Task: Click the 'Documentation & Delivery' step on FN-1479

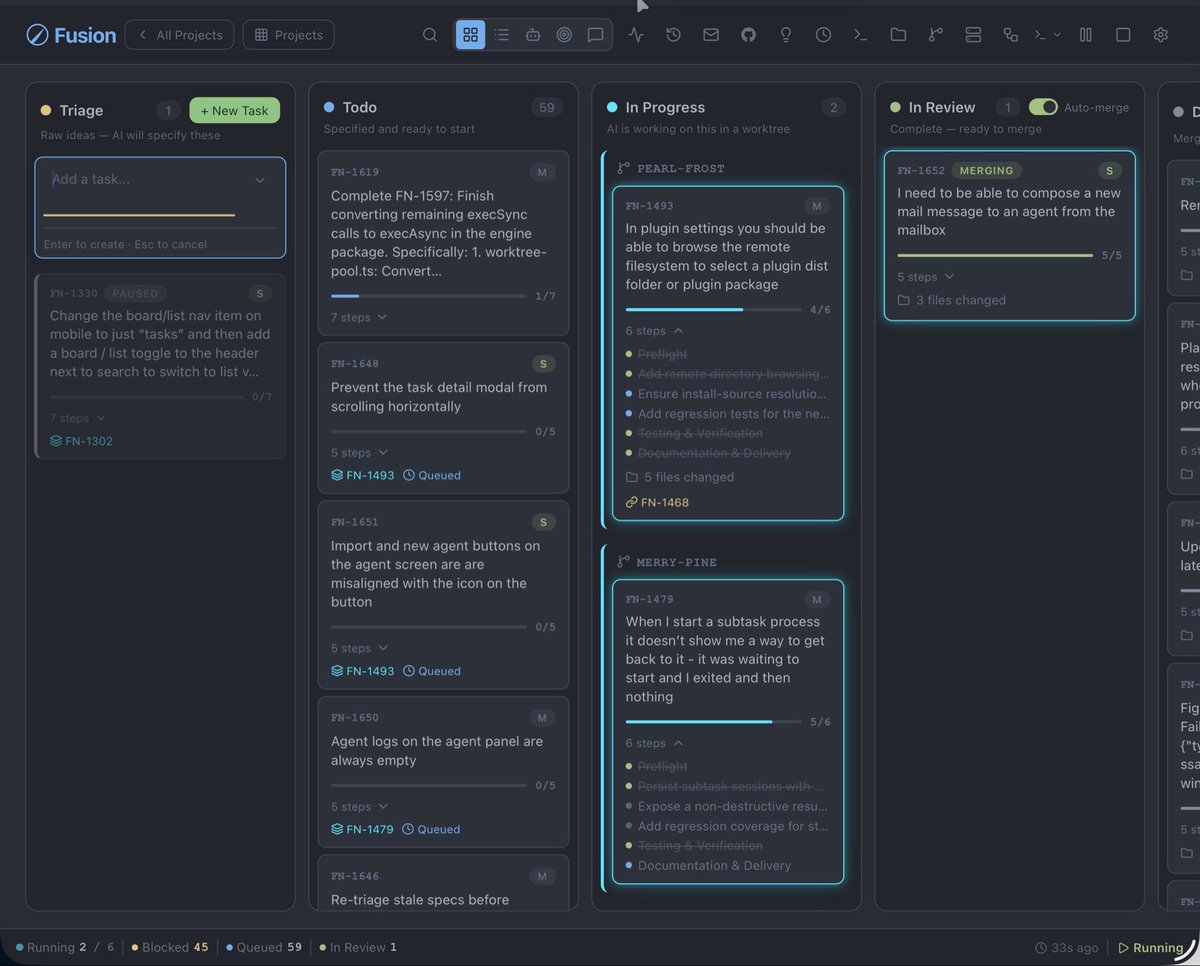Action: (714, 866)
